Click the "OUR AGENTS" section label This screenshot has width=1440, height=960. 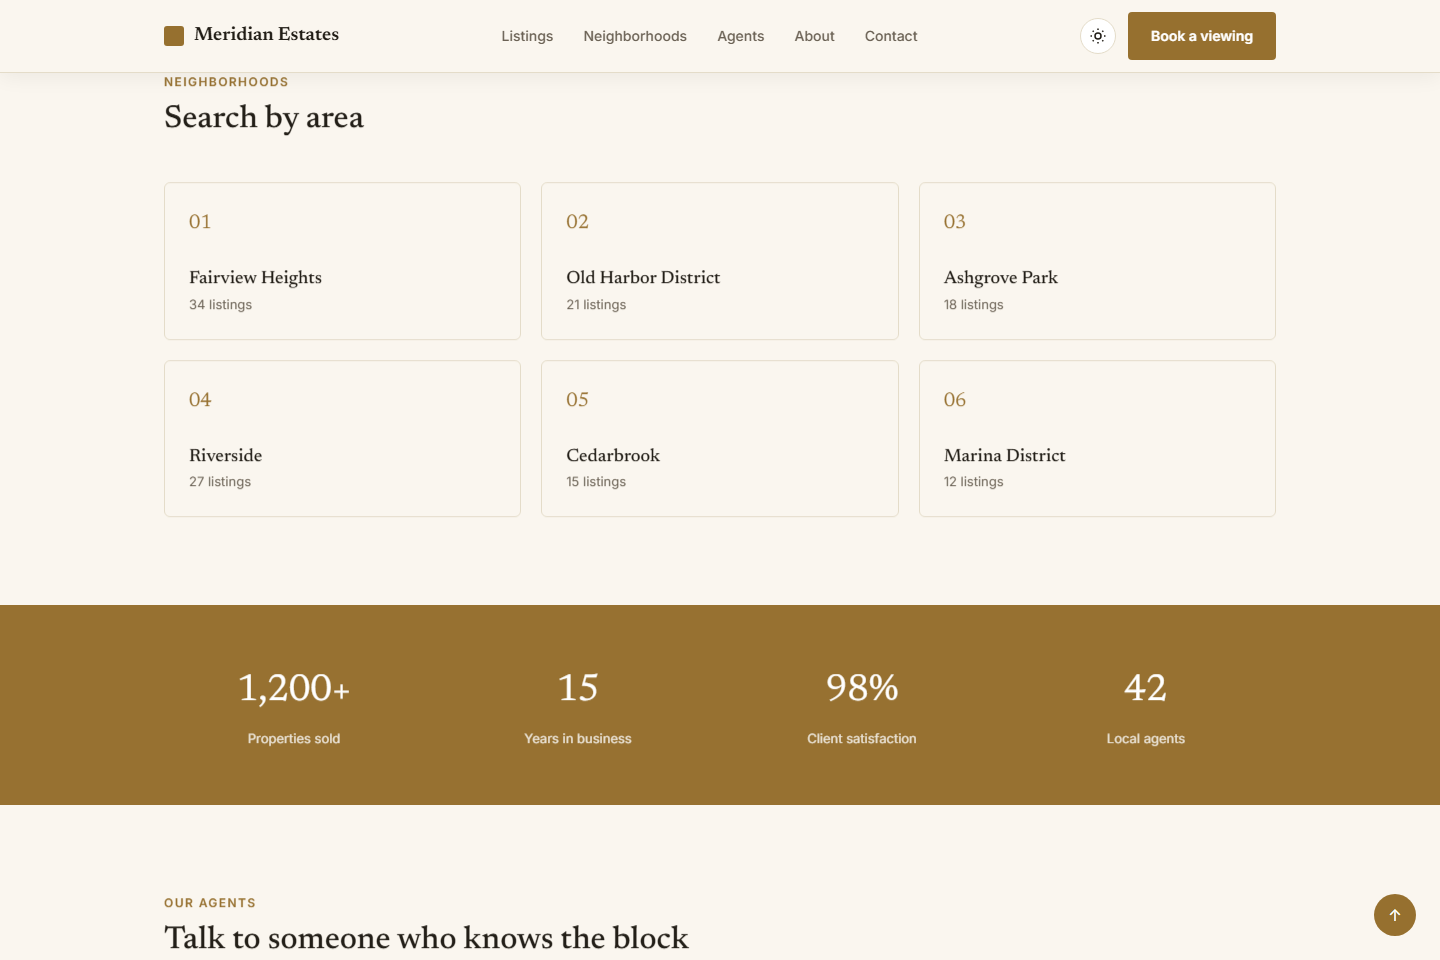(x=210, y=903)
